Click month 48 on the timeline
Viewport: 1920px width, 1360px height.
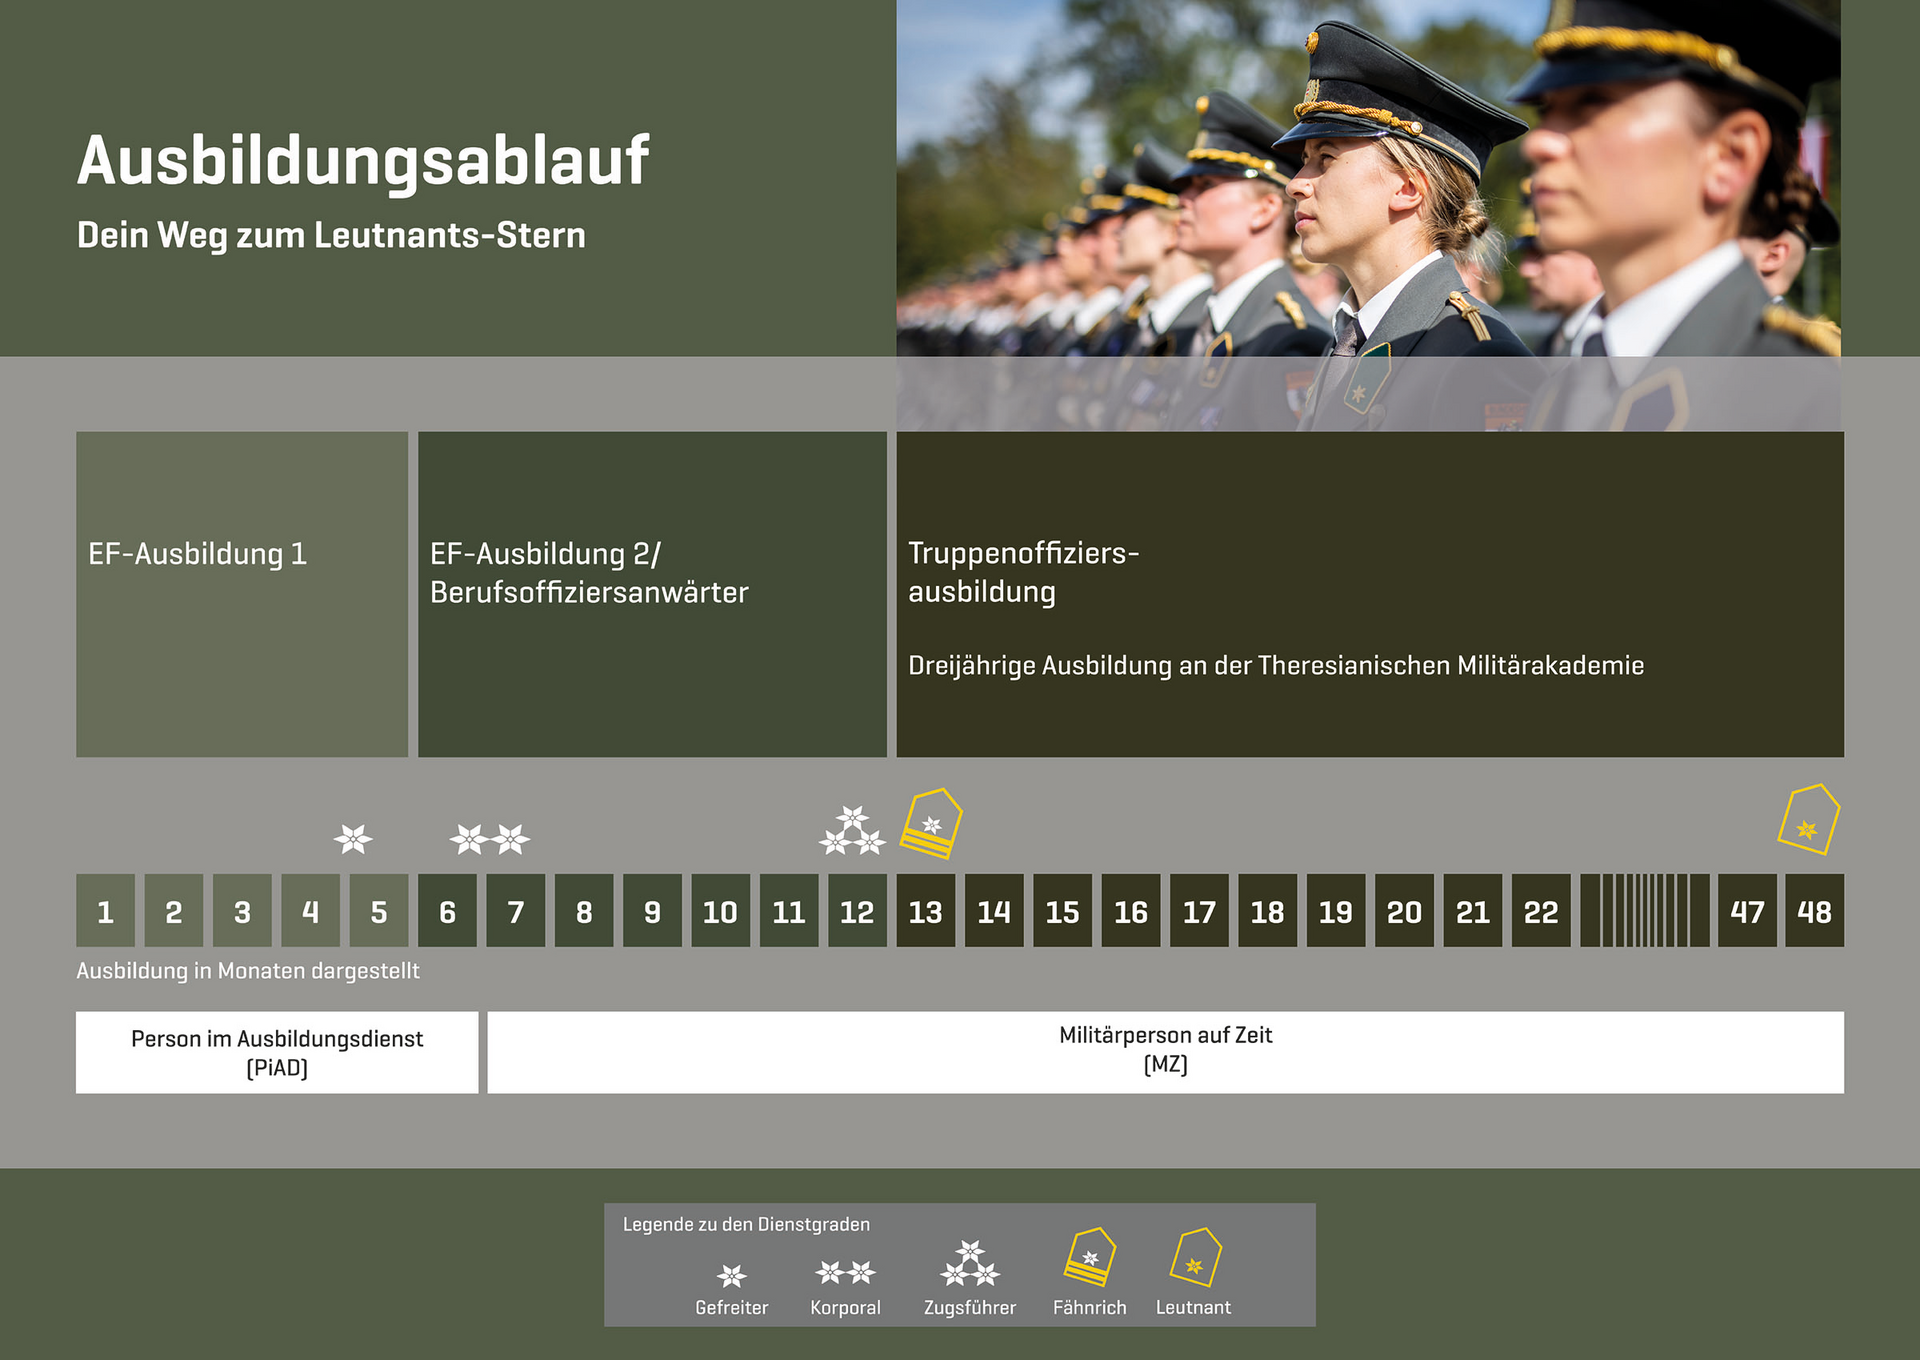tap(1814, 911)
